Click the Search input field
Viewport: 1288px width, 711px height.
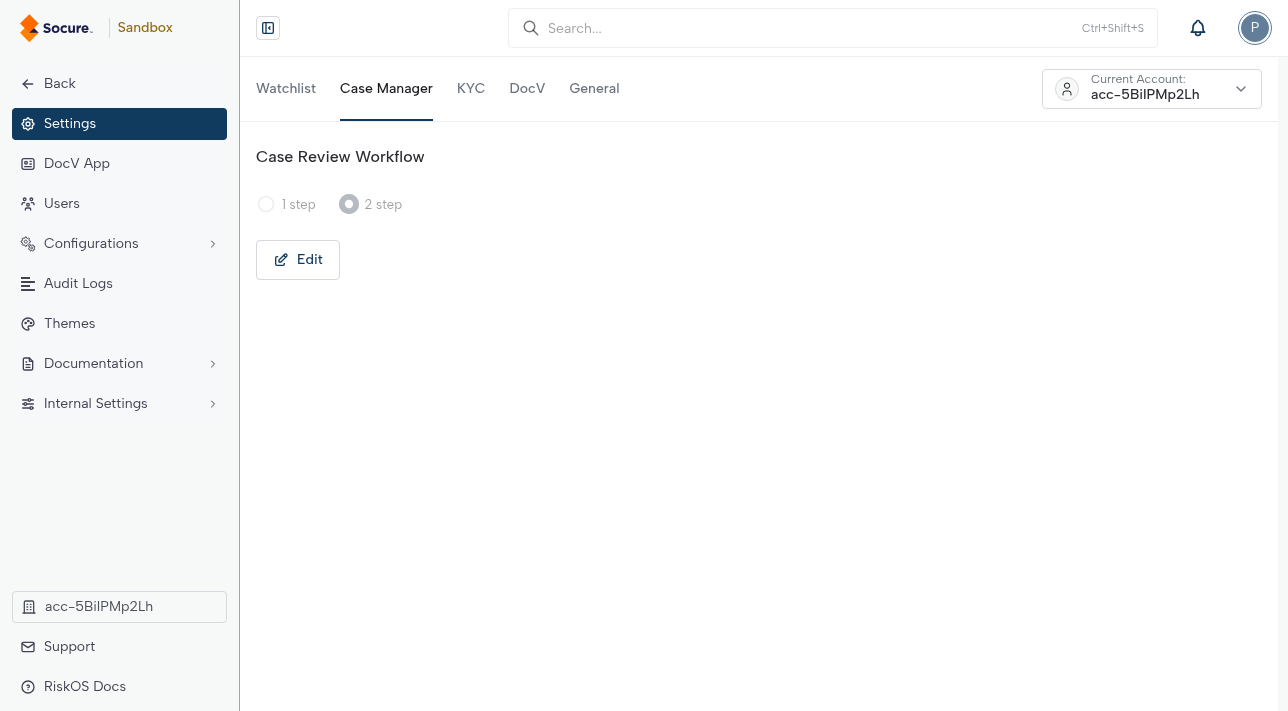click(x=832, y=28)
